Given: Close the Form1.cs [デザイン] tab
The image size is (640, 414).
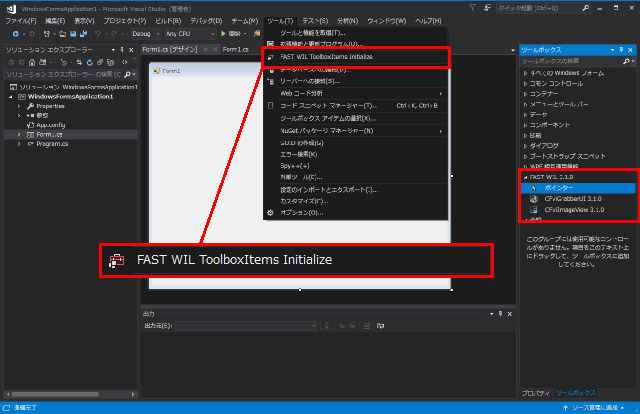Looking at the screenshot, I should (x=215, y=49).
